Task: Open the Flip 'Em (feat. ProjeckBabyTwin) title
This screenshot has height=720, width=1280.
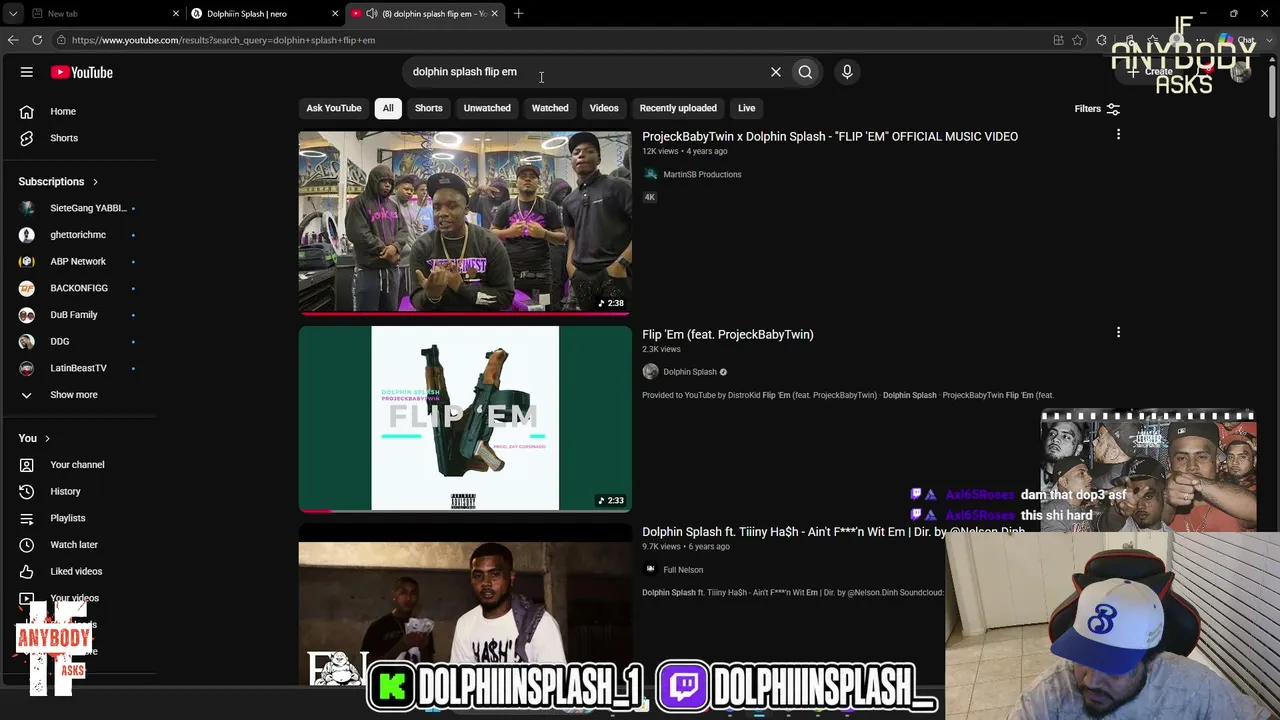Action: click(x=728, y=334)
